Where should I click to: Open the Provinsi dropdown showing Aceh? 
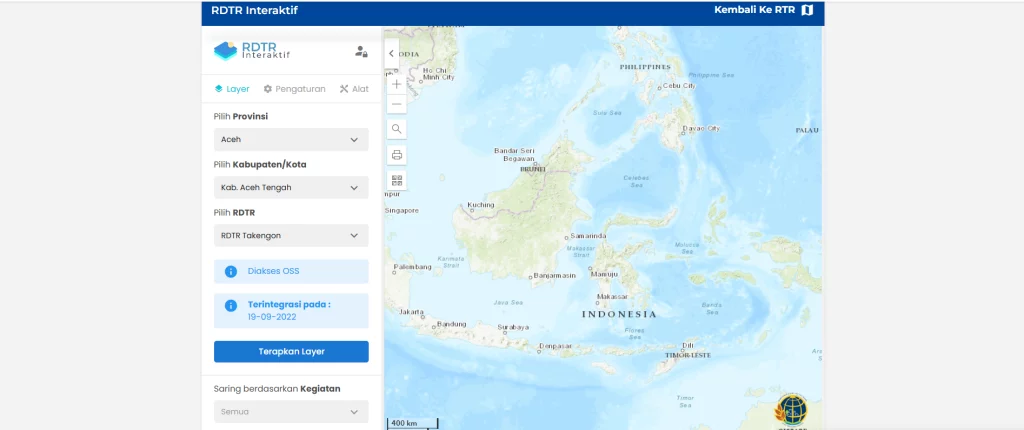point(291,139)
